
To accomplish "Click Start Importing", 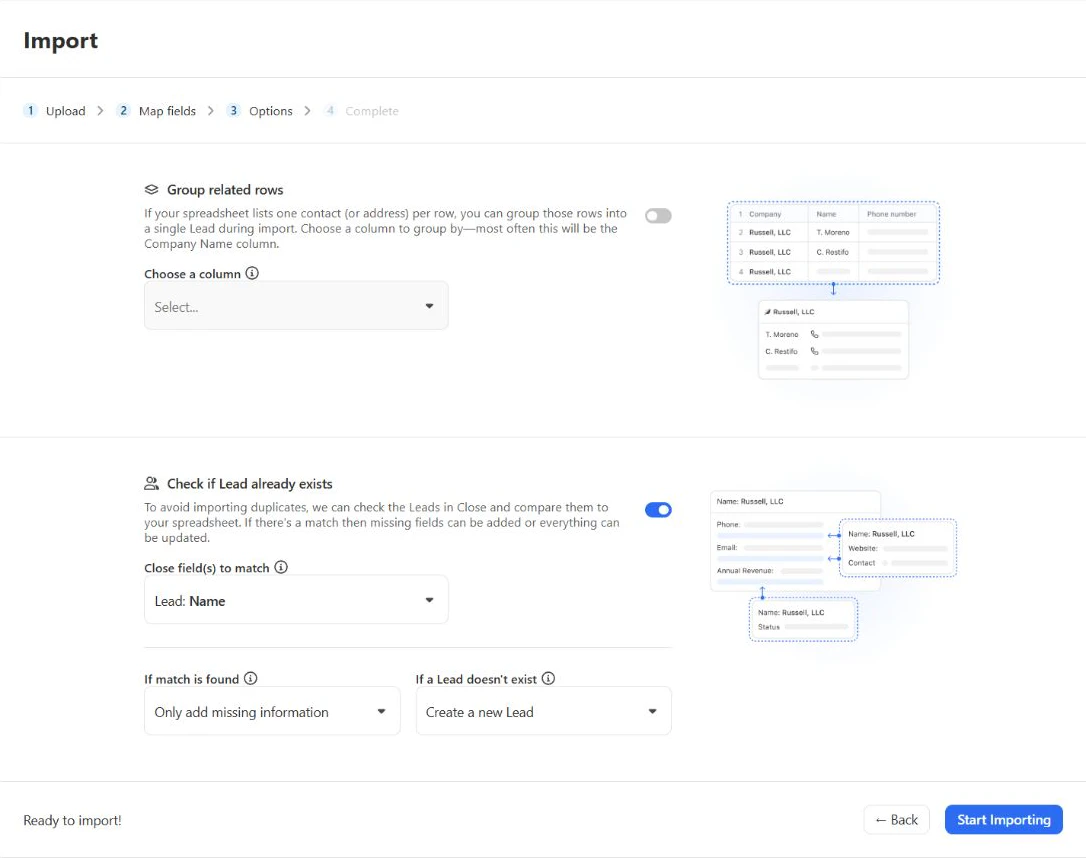I will [x=1004, y=820].
